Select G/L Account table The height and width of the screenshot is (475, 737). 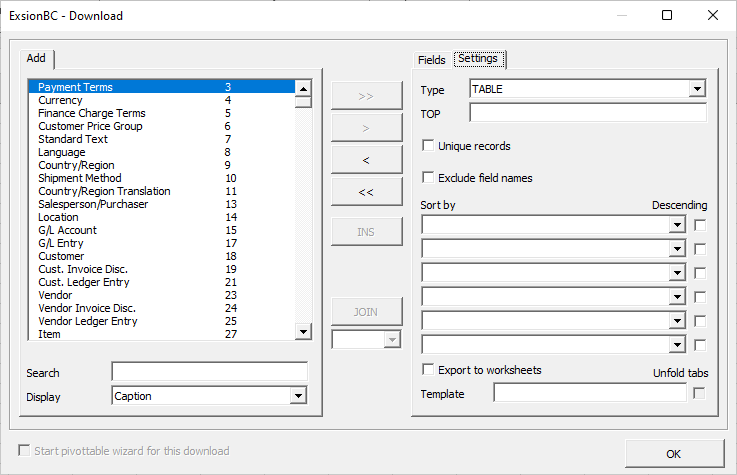pos(161,230)
